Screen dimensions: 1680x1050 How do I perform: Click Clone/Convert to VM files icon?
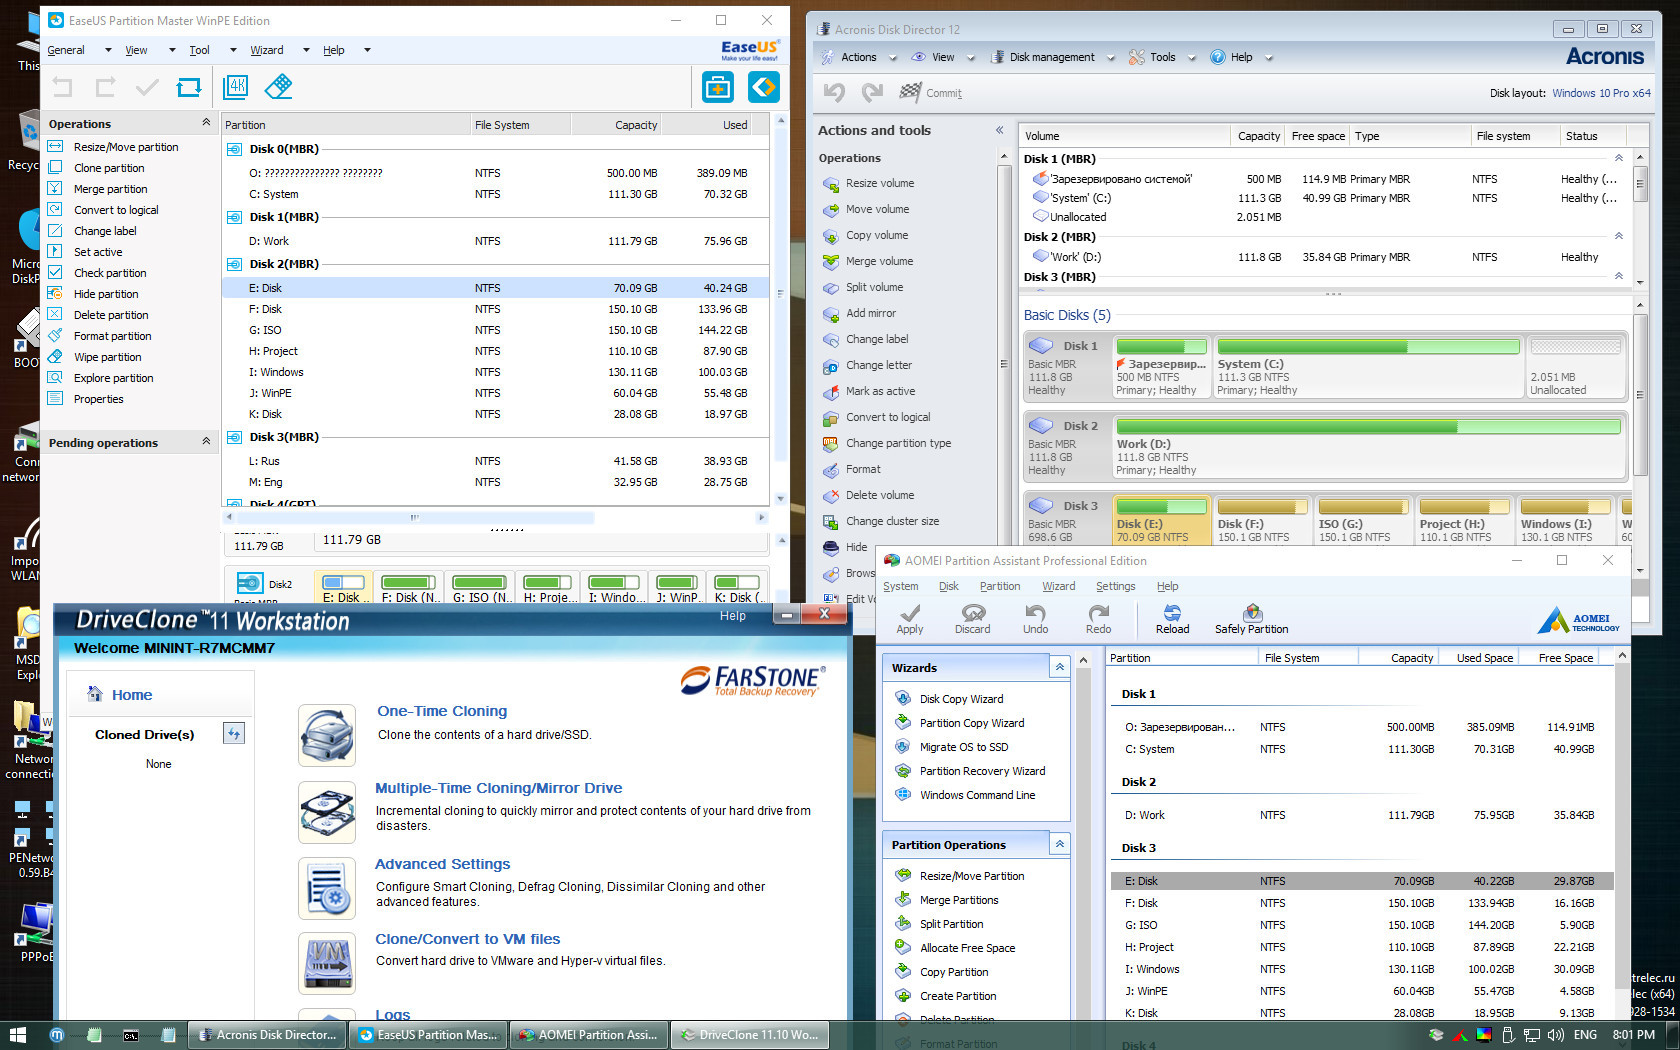click(x=327, y=963)
